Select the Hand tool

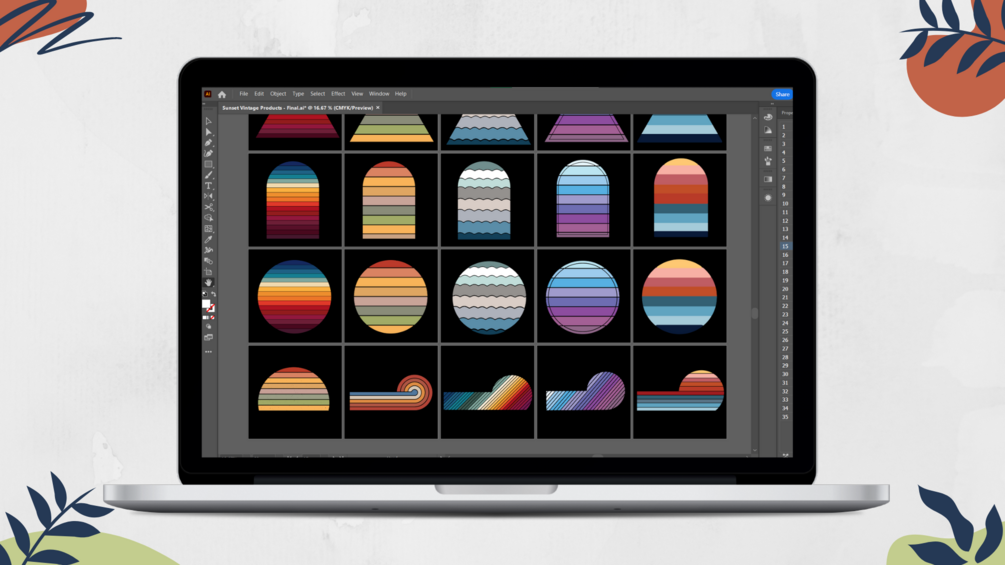tap(208, 282)
